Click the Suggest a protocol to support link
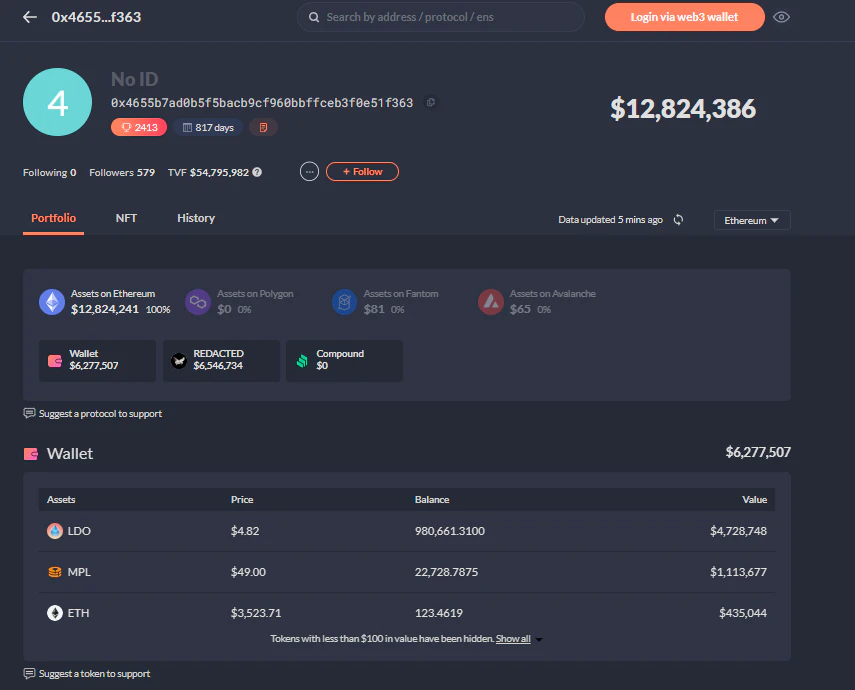This screenshot has height=690, width=855. tap(99, 413)
